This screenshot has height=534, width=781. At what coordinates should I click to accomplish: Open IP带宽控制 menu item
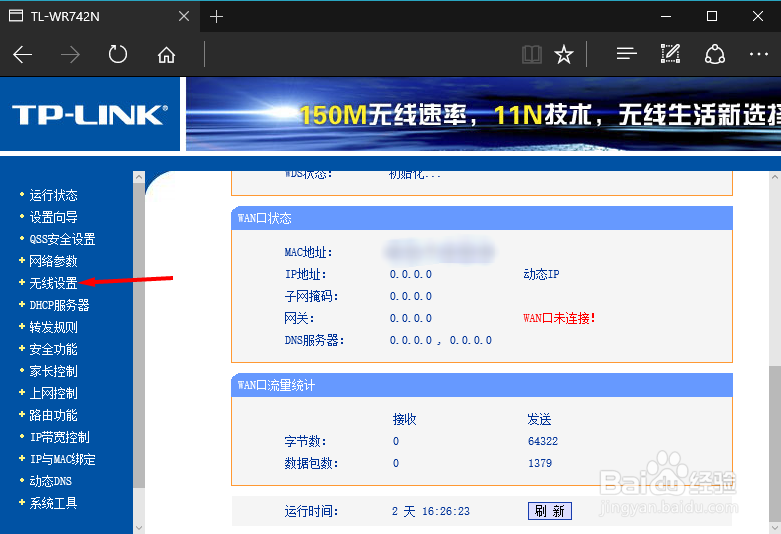coord(60,437)
